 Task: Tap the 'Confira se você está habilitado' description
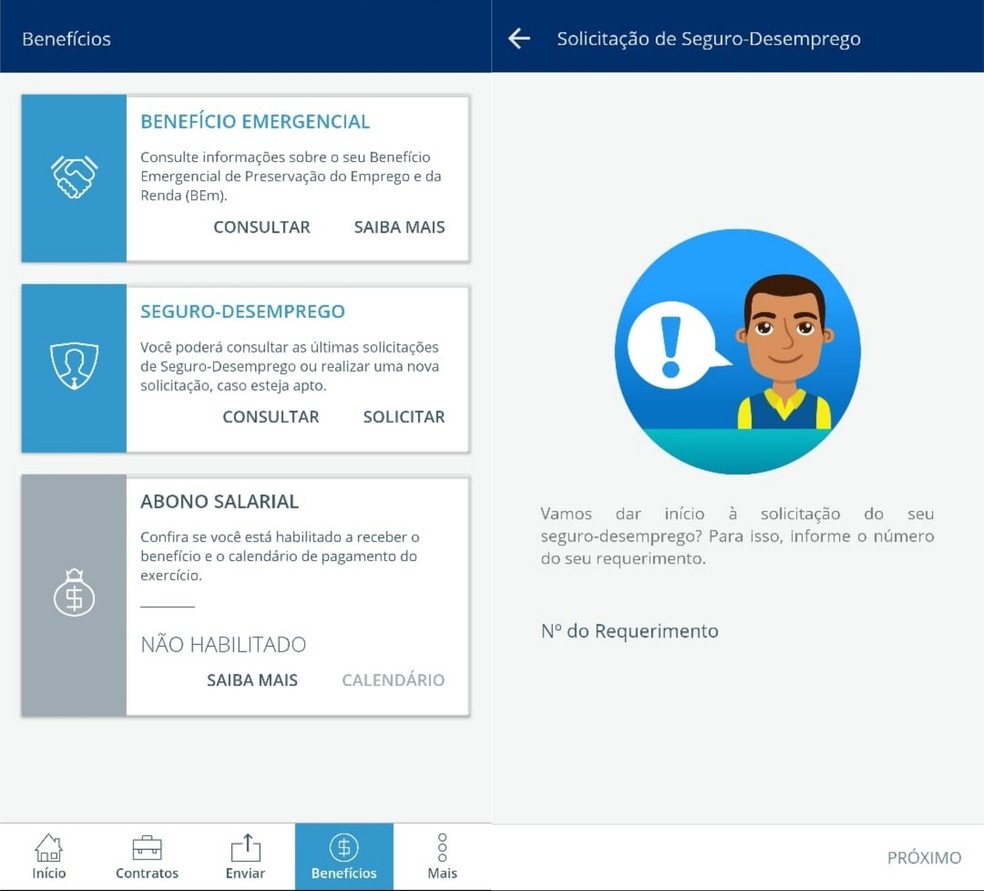[280, 556]
